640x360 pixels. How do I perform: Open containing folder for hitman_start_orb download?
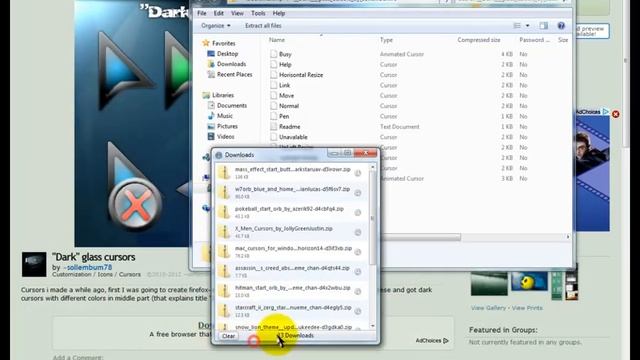[x=358, y=291]
